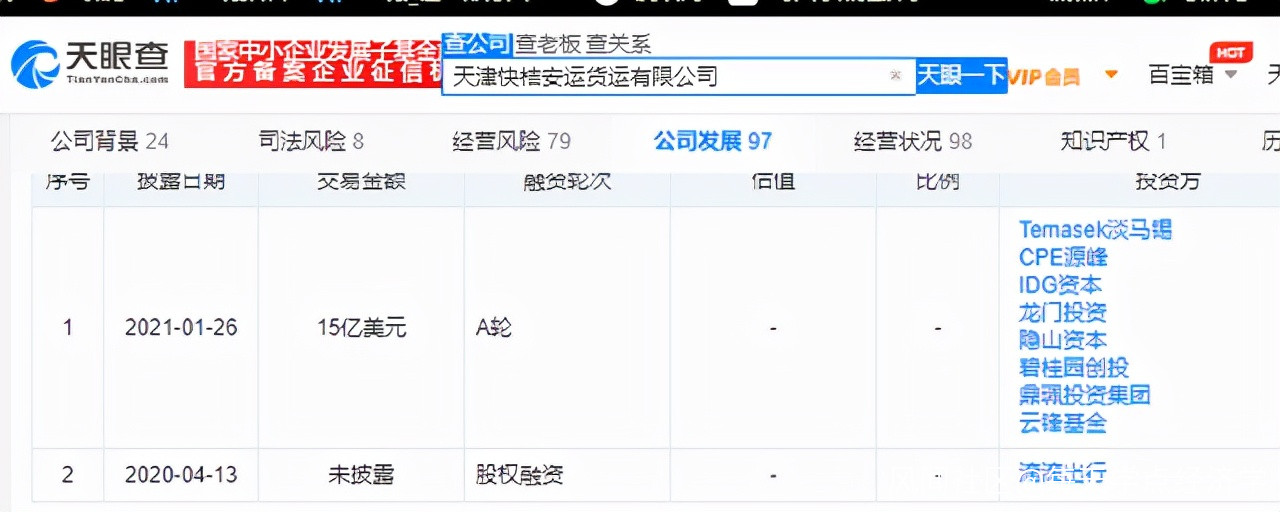Clear the search box with the X icon
1280x512 pixels.
896,75
